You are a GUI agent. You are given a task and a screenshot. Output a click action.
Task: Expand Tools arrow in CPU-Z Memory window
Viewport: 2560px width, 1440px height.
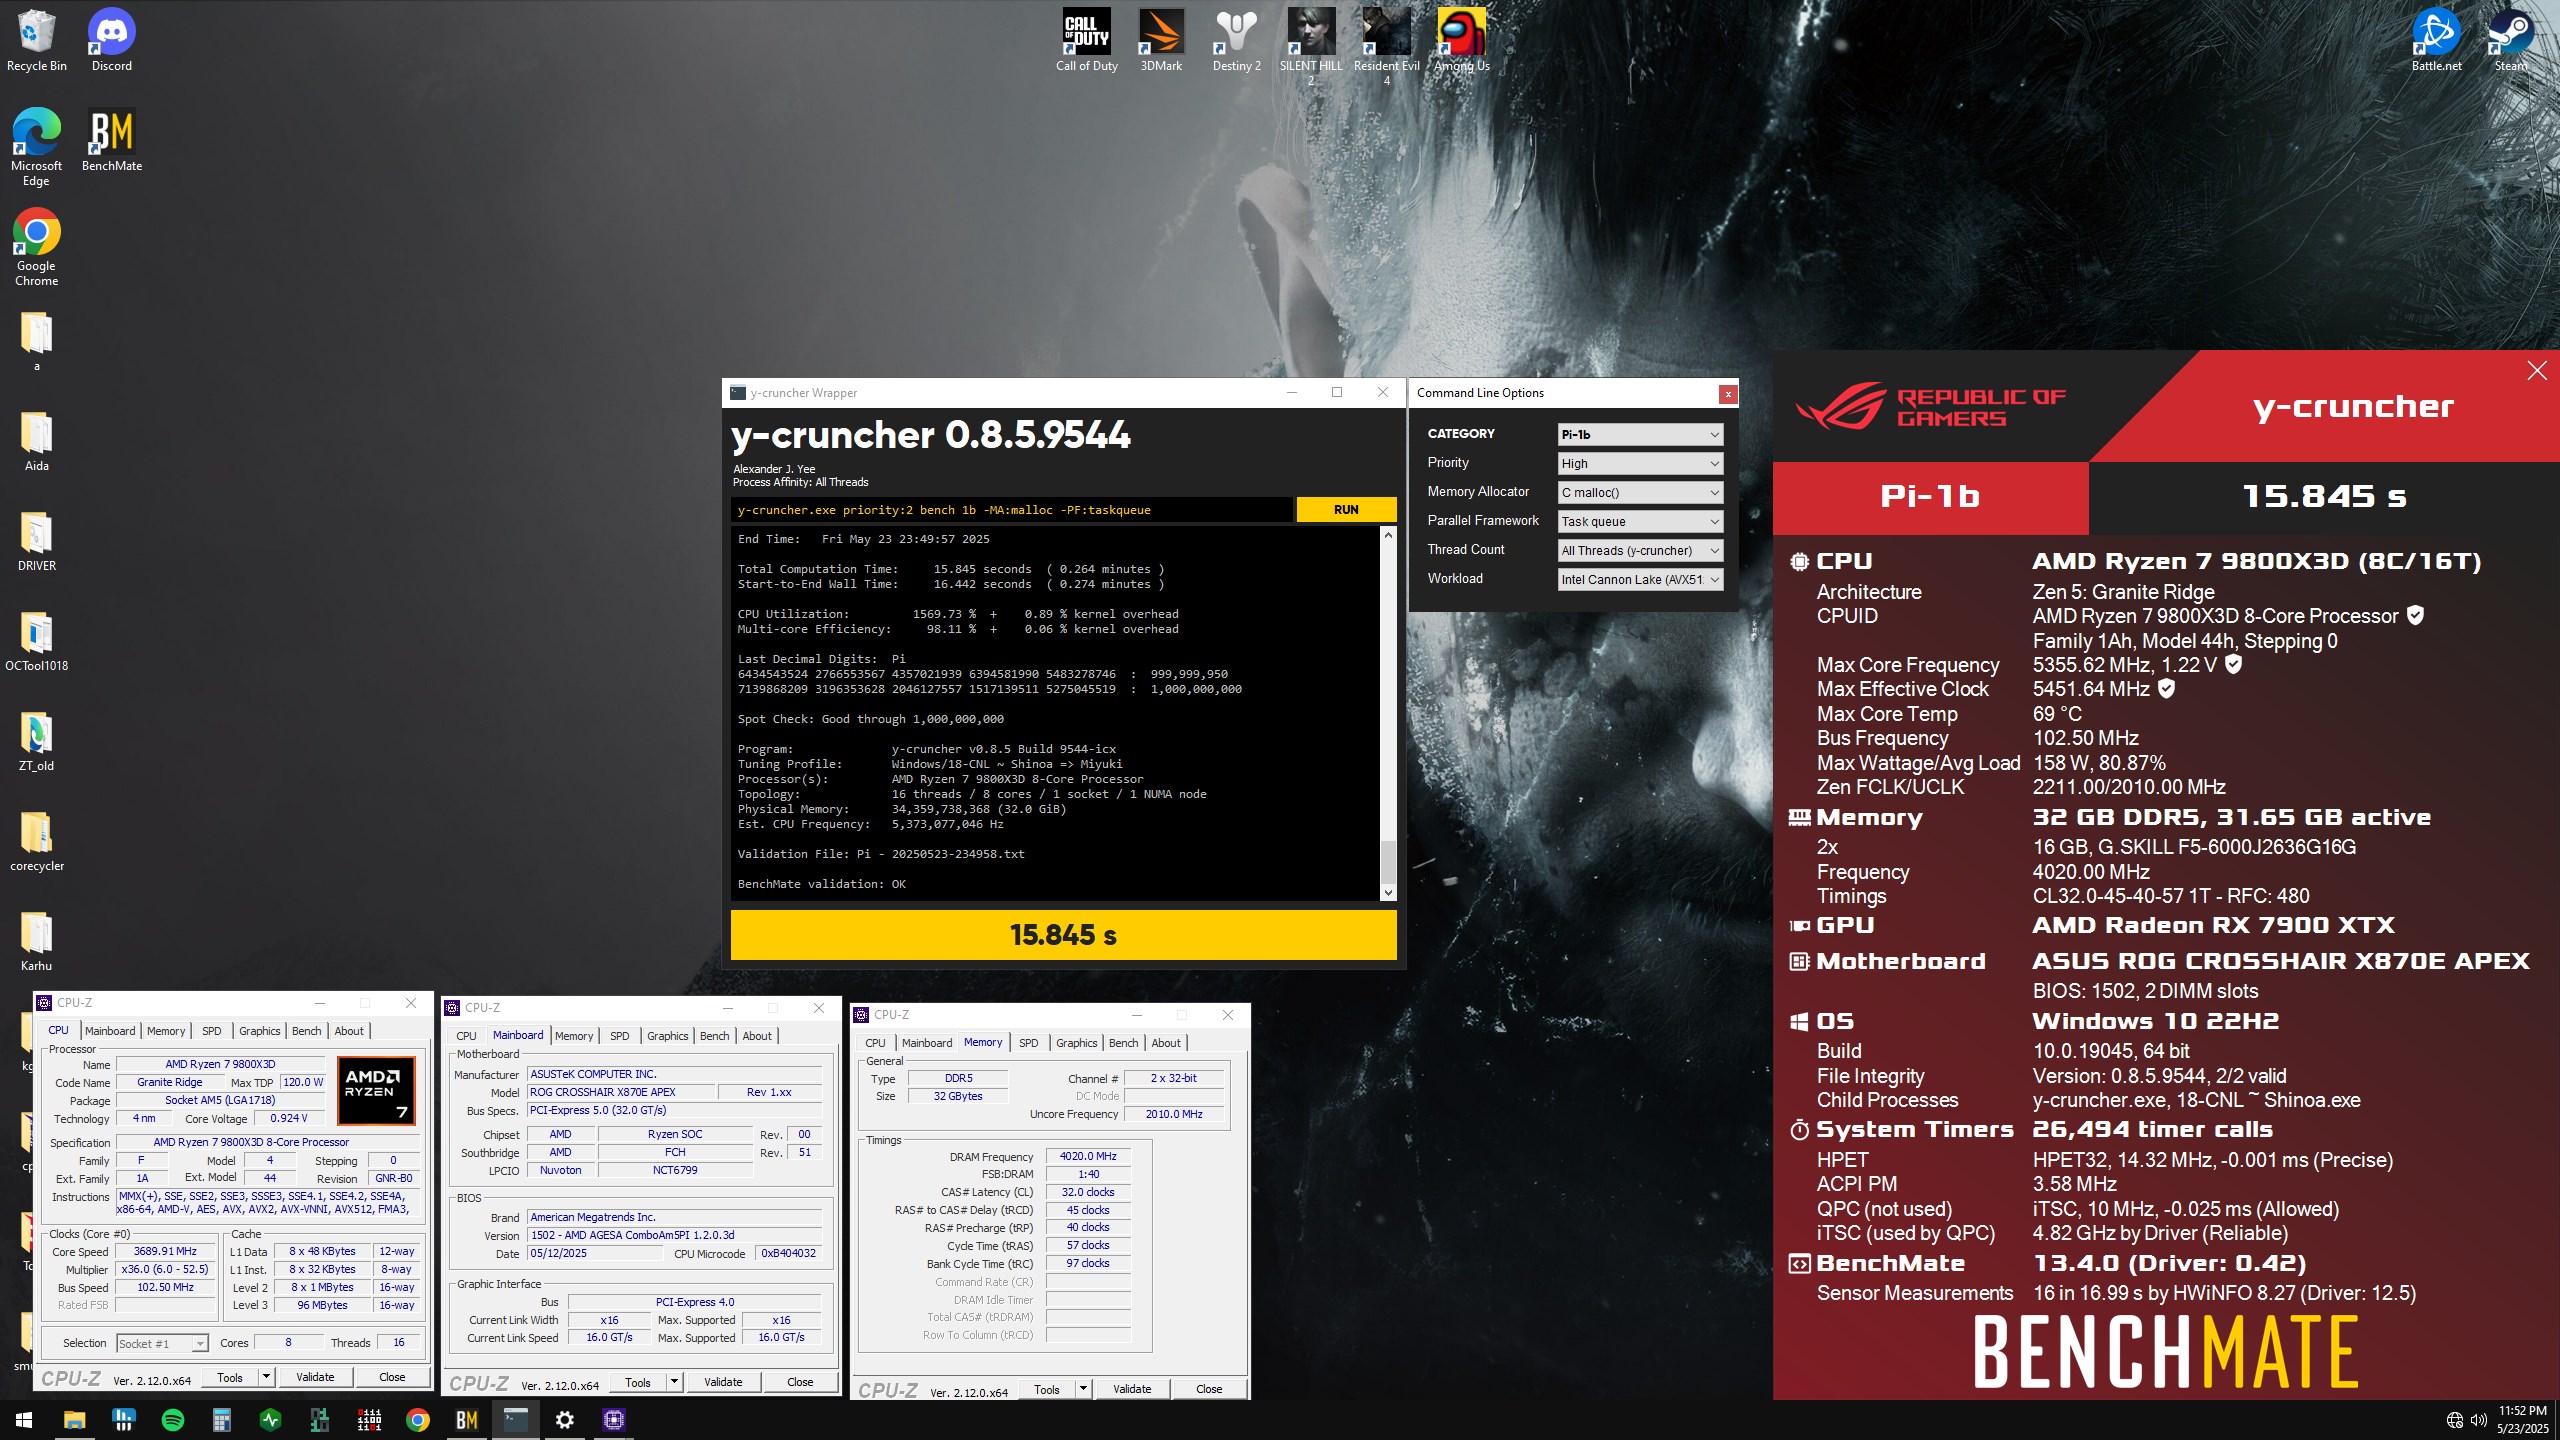click(1083, 1389)
